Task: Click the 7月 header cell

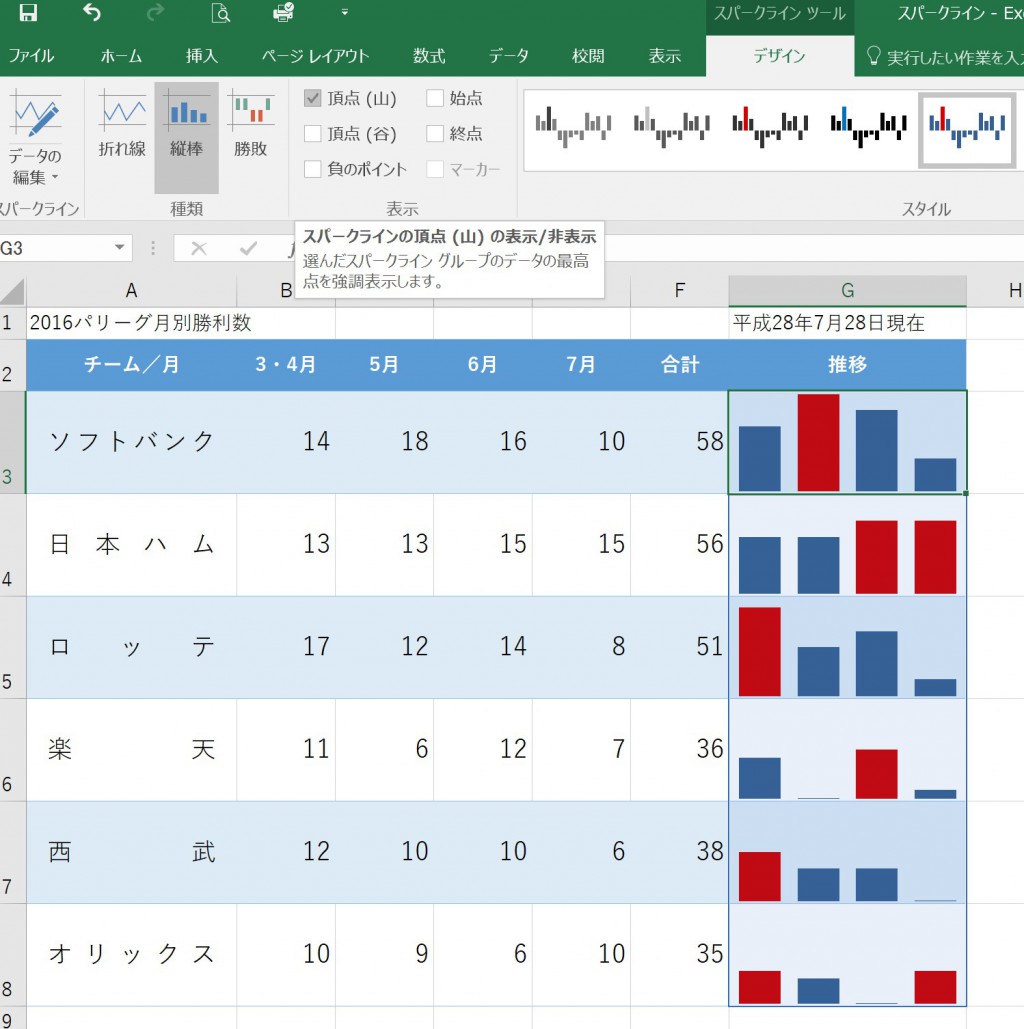Action: pos(582,365)
